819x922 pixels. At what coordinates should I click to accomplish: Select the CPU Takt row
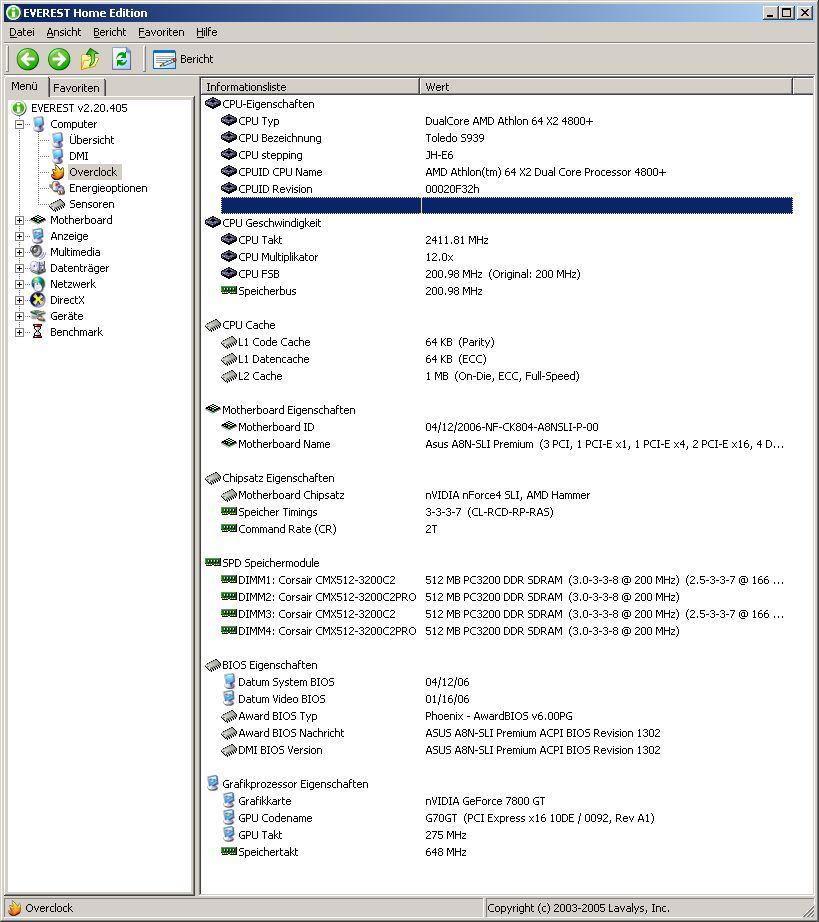pyautogui.click(x=507, y=240)
